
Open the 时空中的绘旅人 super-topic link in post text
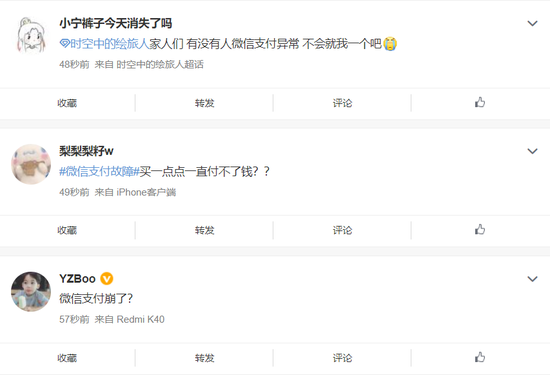tap(109, 43)
